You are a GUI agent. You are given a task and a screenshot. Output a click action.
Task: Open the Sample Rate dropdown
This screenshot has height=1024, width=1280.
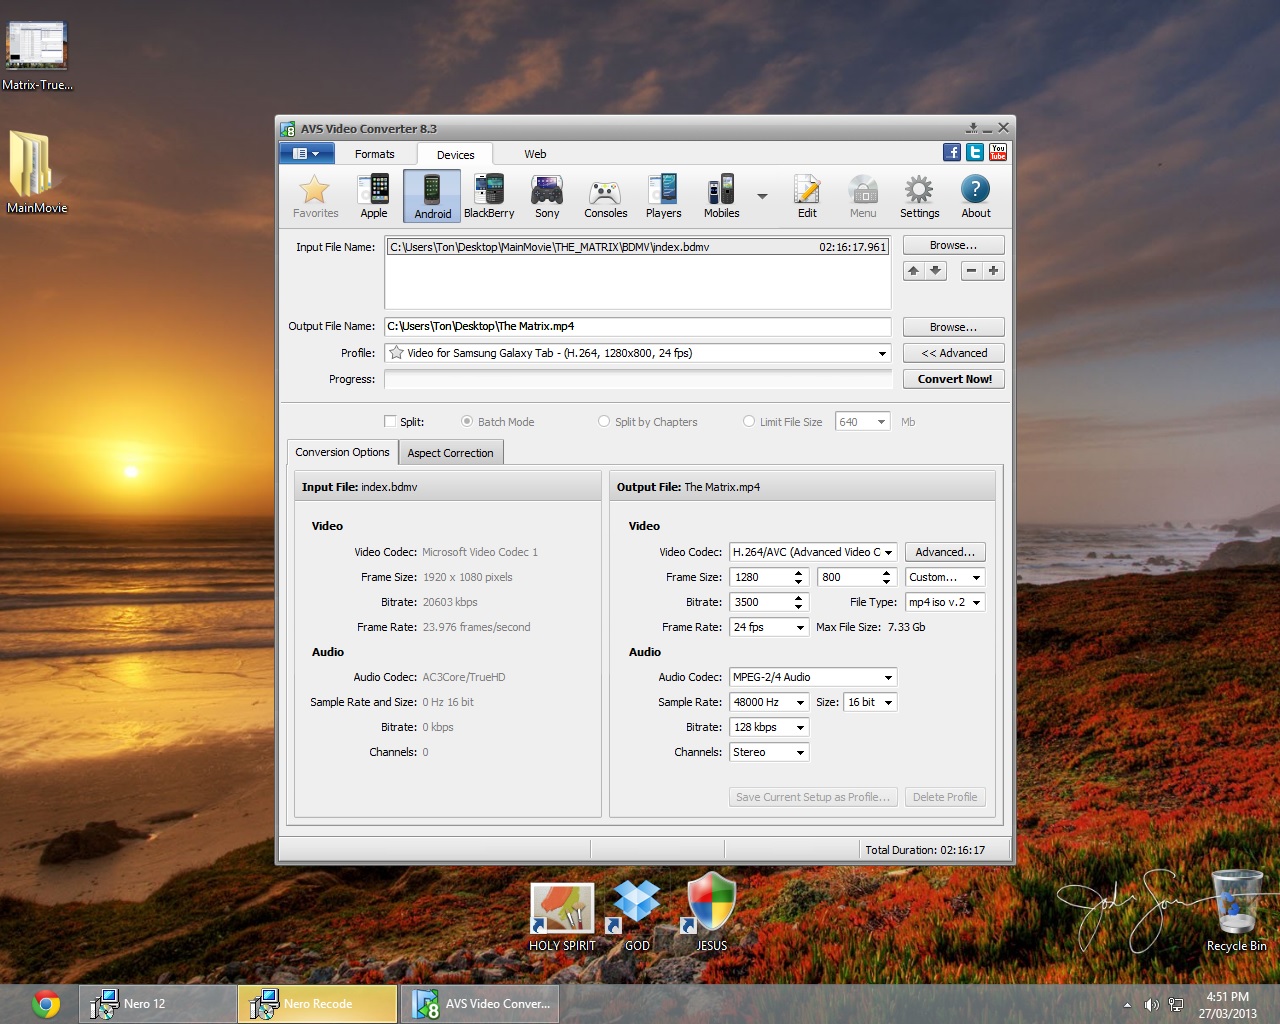(x=769, y=702)
